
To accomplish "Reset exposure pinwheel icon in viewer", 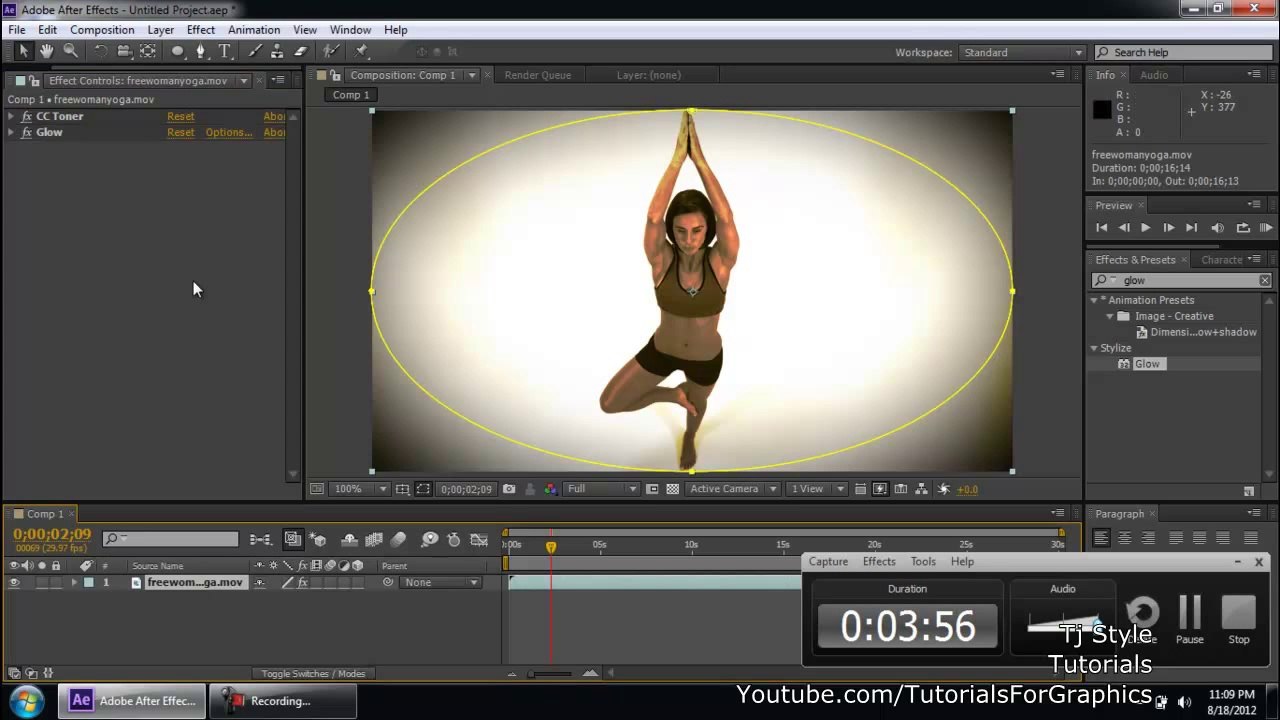I will pyautogui.click(x=945, y=489).
